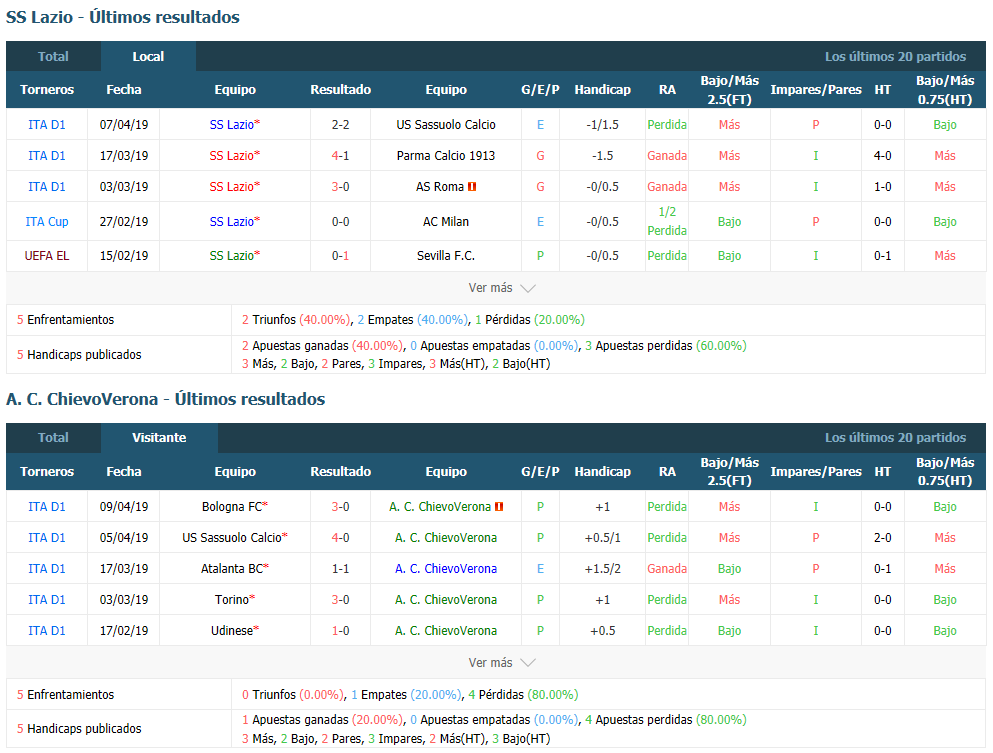Expand Ver más under ChievoVerona results
The width and height of the screenshot is (993, 753).
coord(501,662)
